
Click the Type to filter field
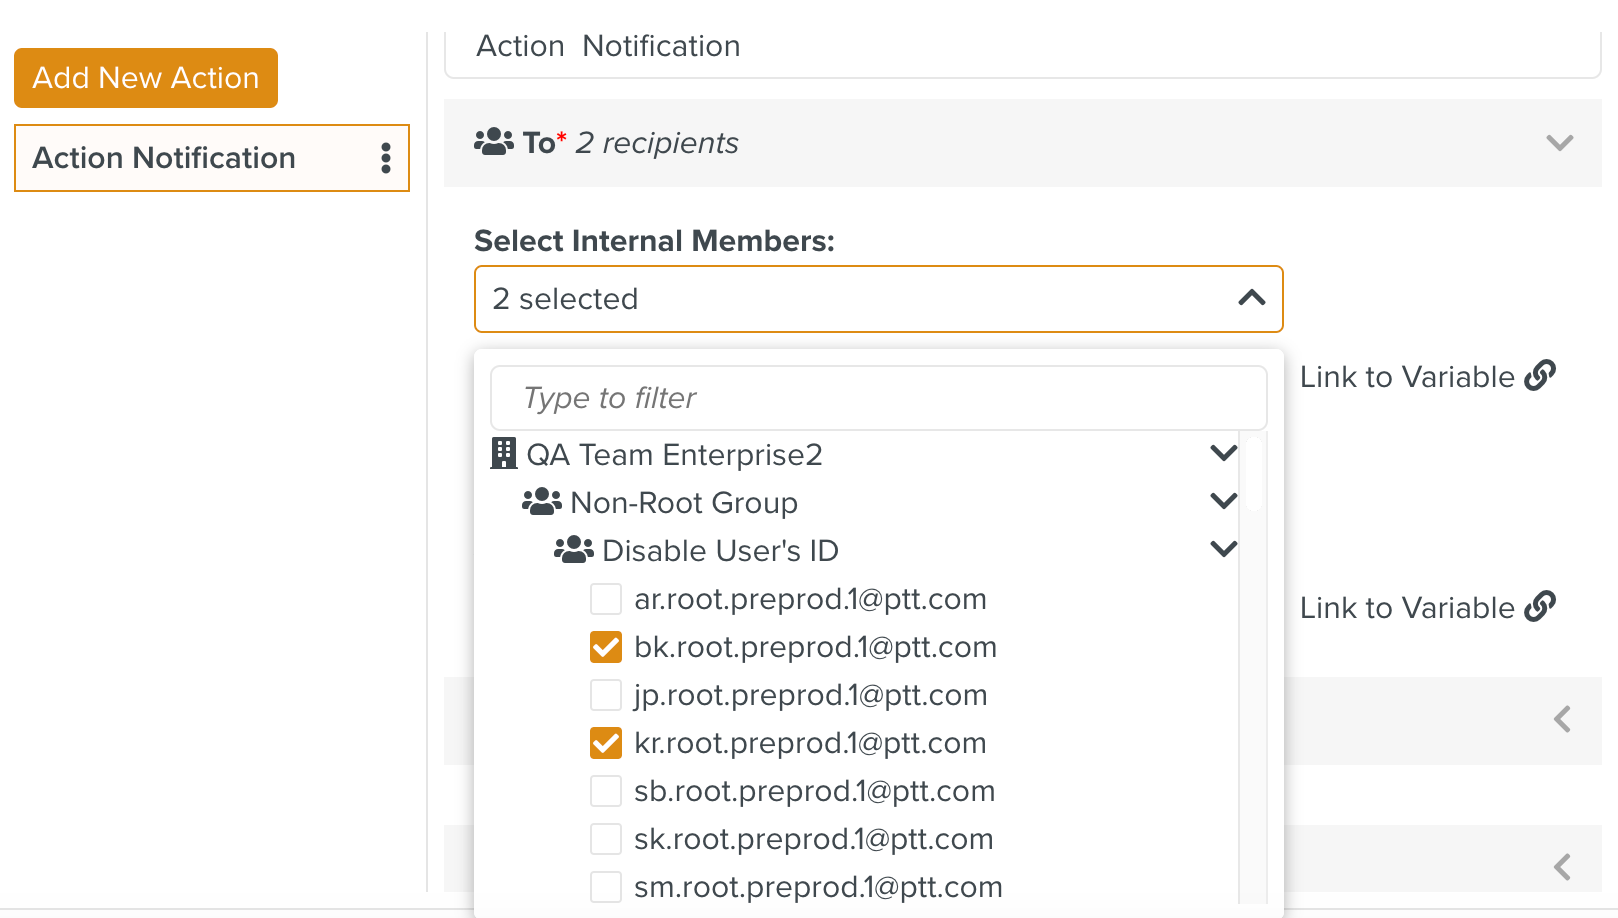click(x=878, y=398)
